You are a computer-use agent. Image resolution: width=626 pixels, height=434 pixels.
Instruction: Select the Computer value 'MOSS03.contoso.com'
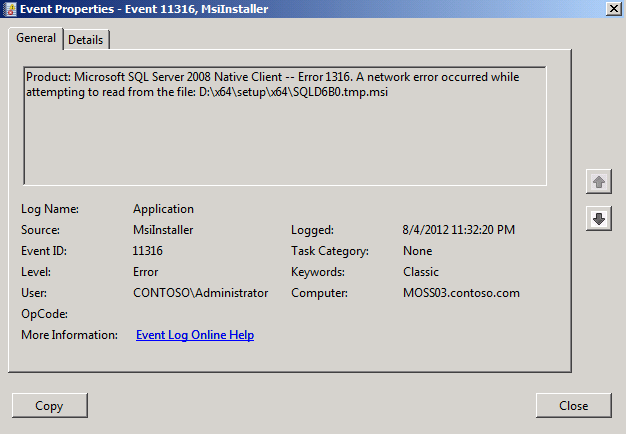coord(461,293)
